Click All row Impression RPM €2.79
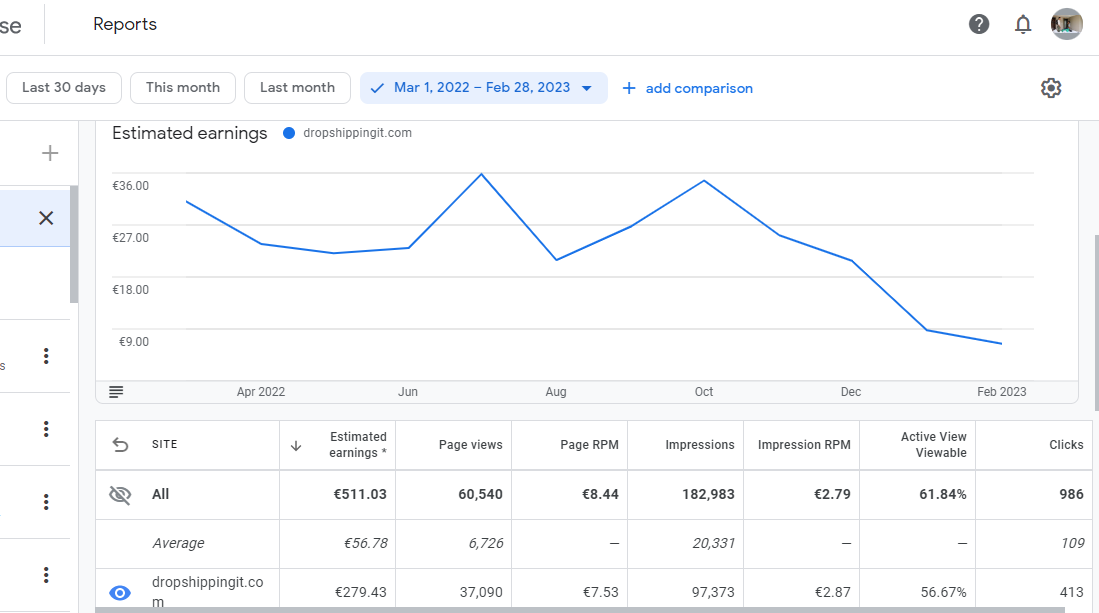1099x613 pixels. (832, 494)
